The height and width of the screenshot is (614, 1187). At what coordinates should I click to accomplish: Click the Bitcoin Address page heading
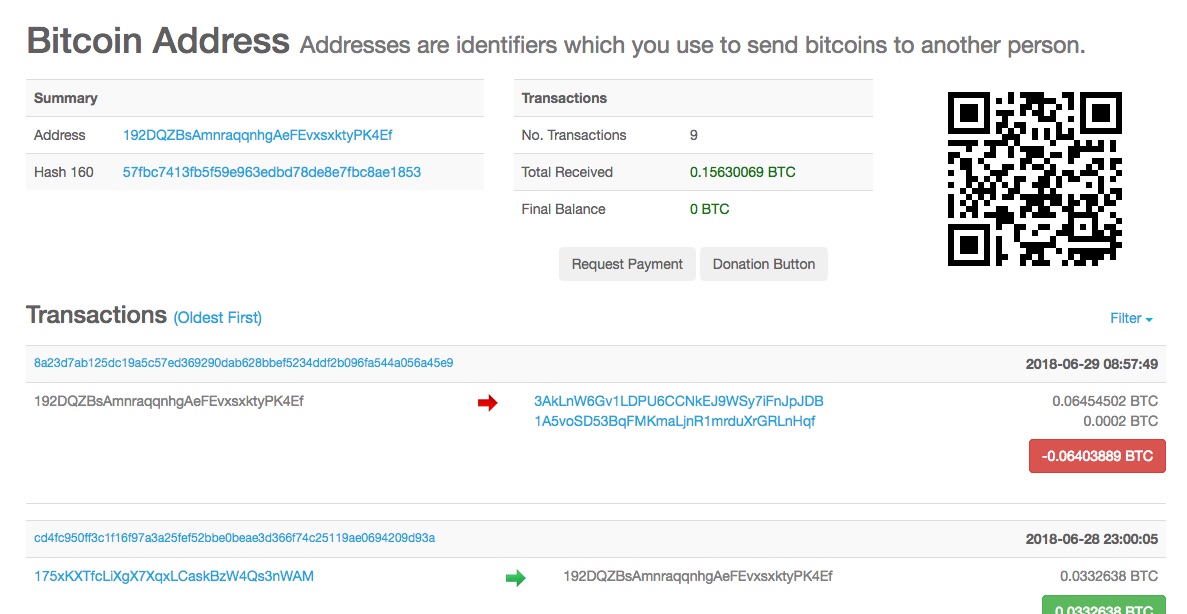158,42
